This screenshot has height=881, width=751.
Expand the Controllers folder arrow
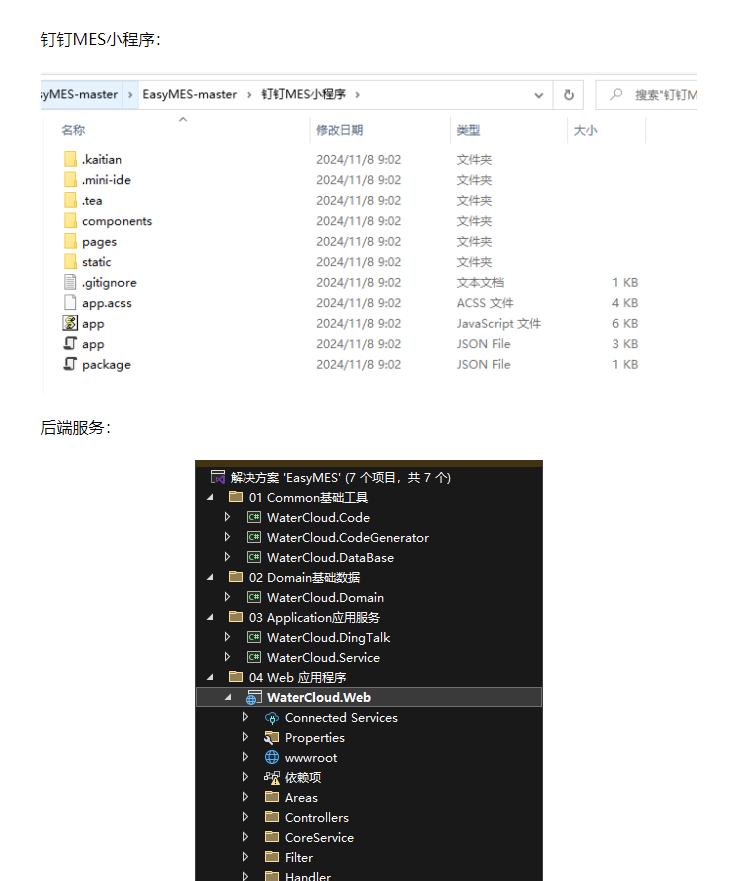(245, 817)
